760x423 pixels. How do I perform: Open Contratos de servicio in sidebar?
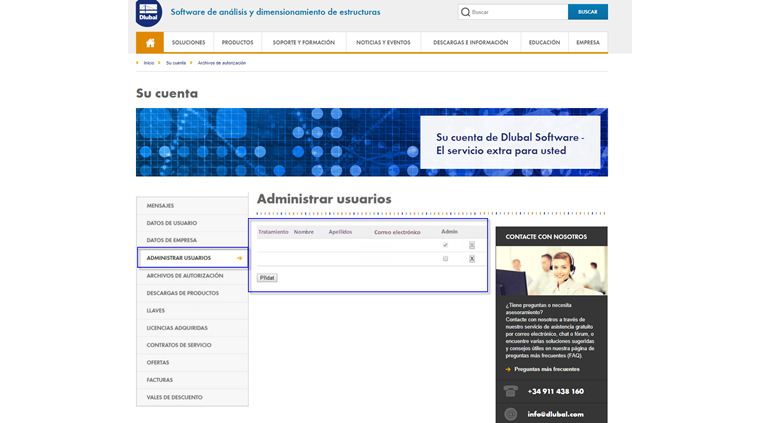pos(192,345)
